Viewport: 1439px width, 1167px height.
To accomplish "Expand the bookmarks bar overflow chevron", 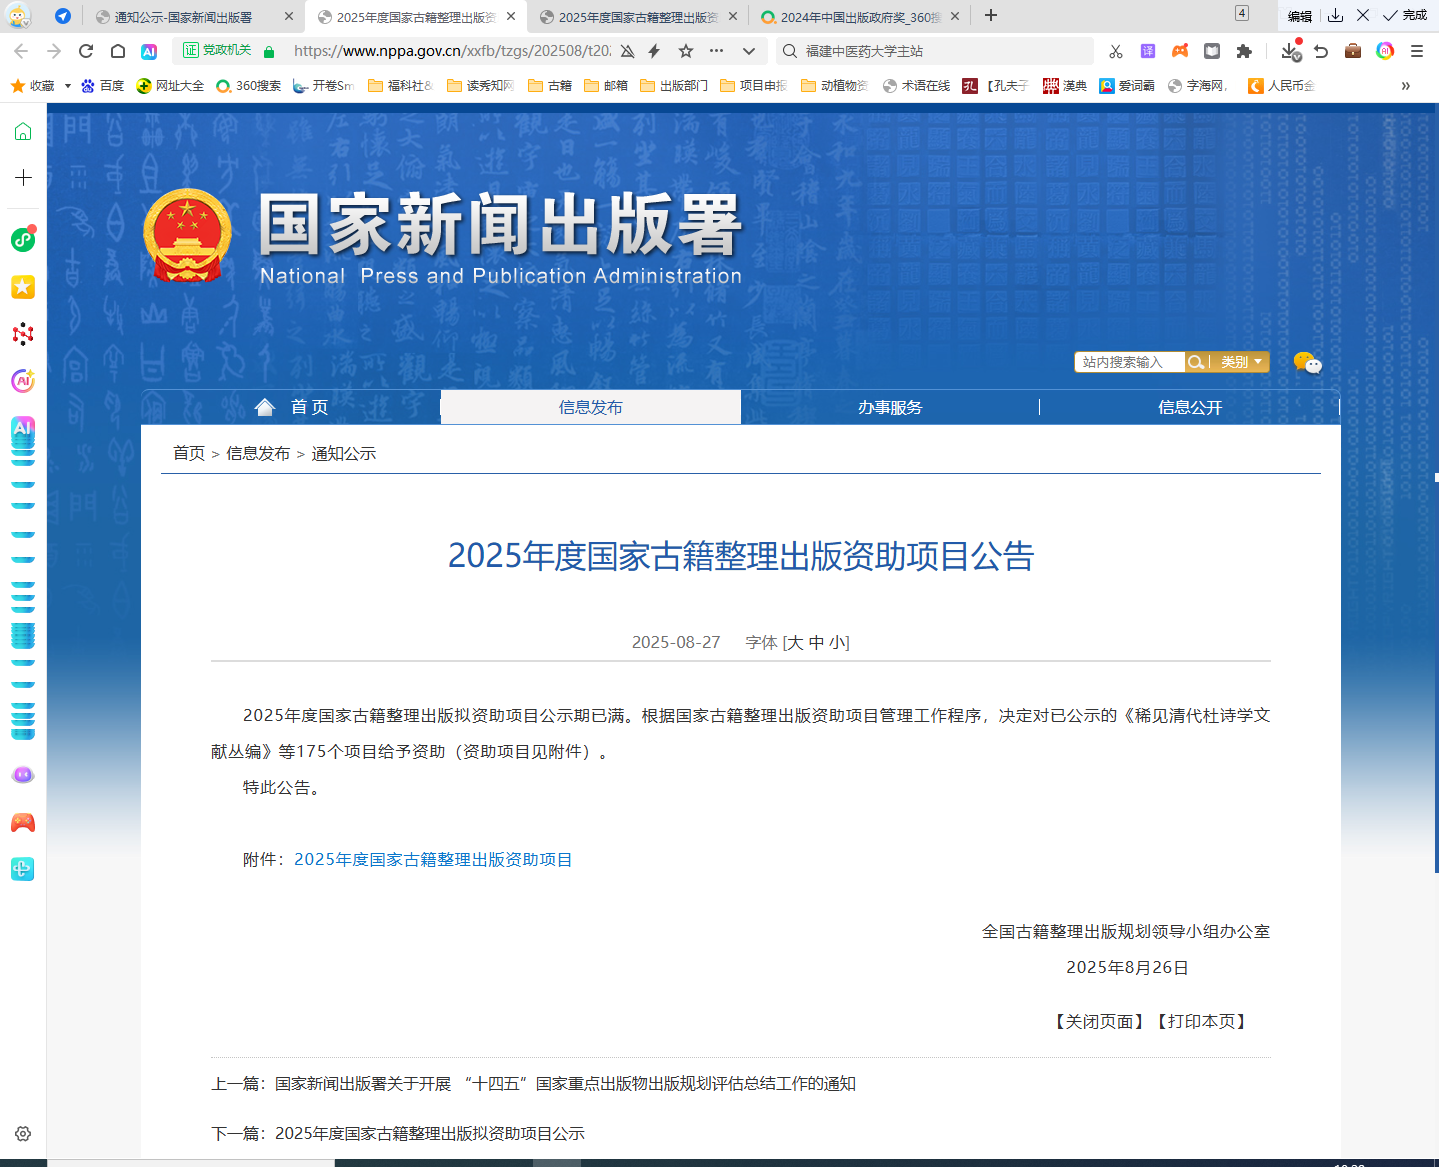I will point(1405,86).
